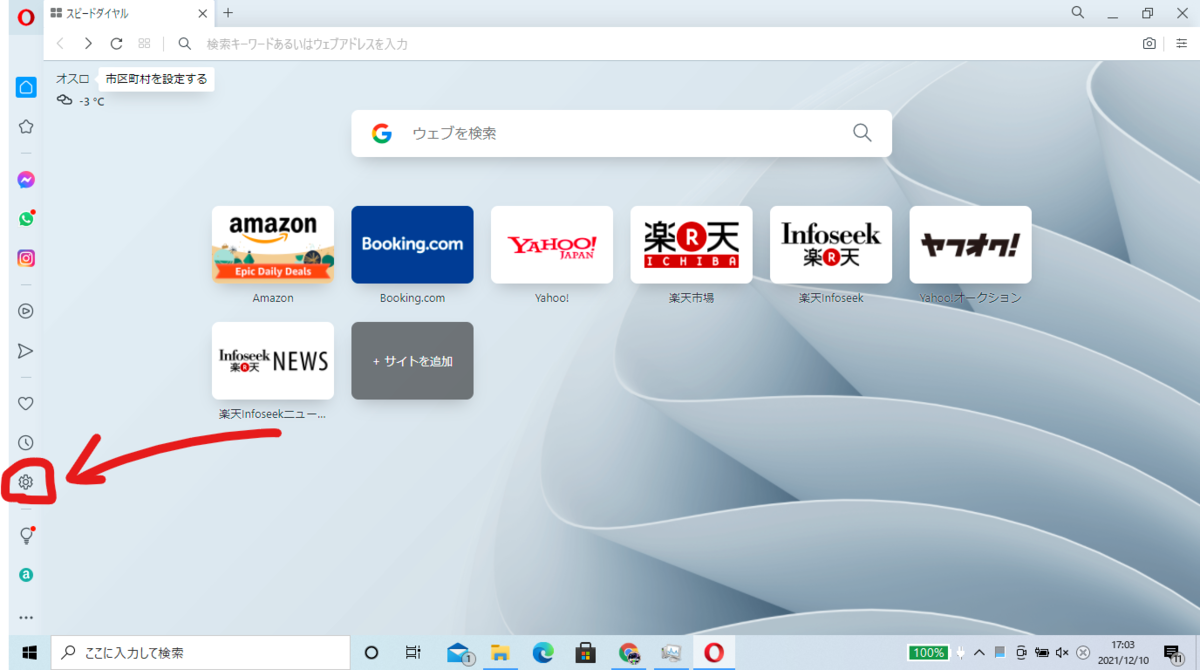Open Settings gear icon in sidebar

(x=26, y=483)
